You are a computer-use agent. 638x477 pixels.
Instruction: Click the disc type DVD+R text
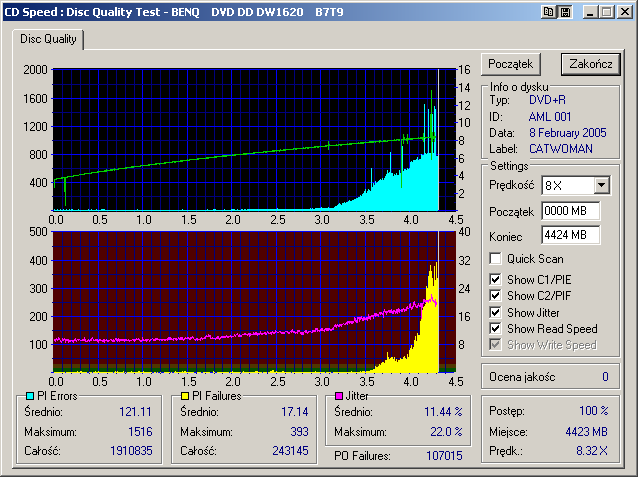coord(547,100)
